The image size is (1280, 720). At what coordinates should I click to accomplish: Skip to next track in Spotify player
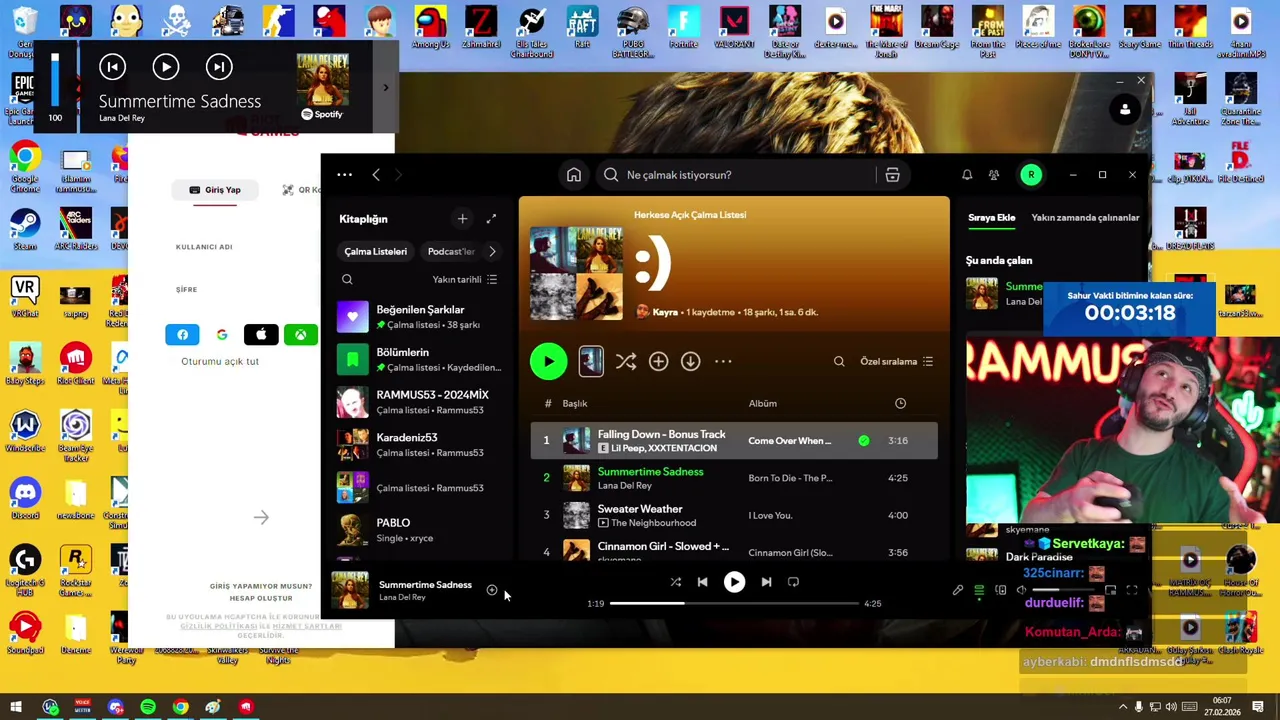tap(766, 582)
